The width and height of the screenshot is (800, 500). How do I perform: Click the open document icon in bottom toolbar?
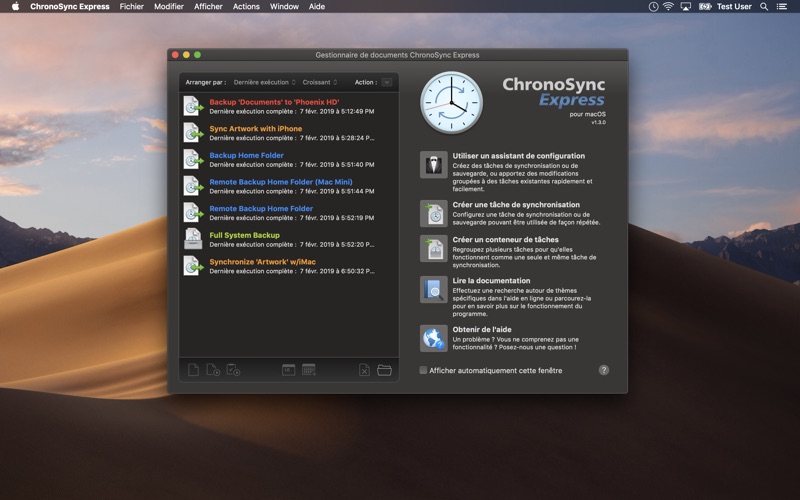[193, 370]
